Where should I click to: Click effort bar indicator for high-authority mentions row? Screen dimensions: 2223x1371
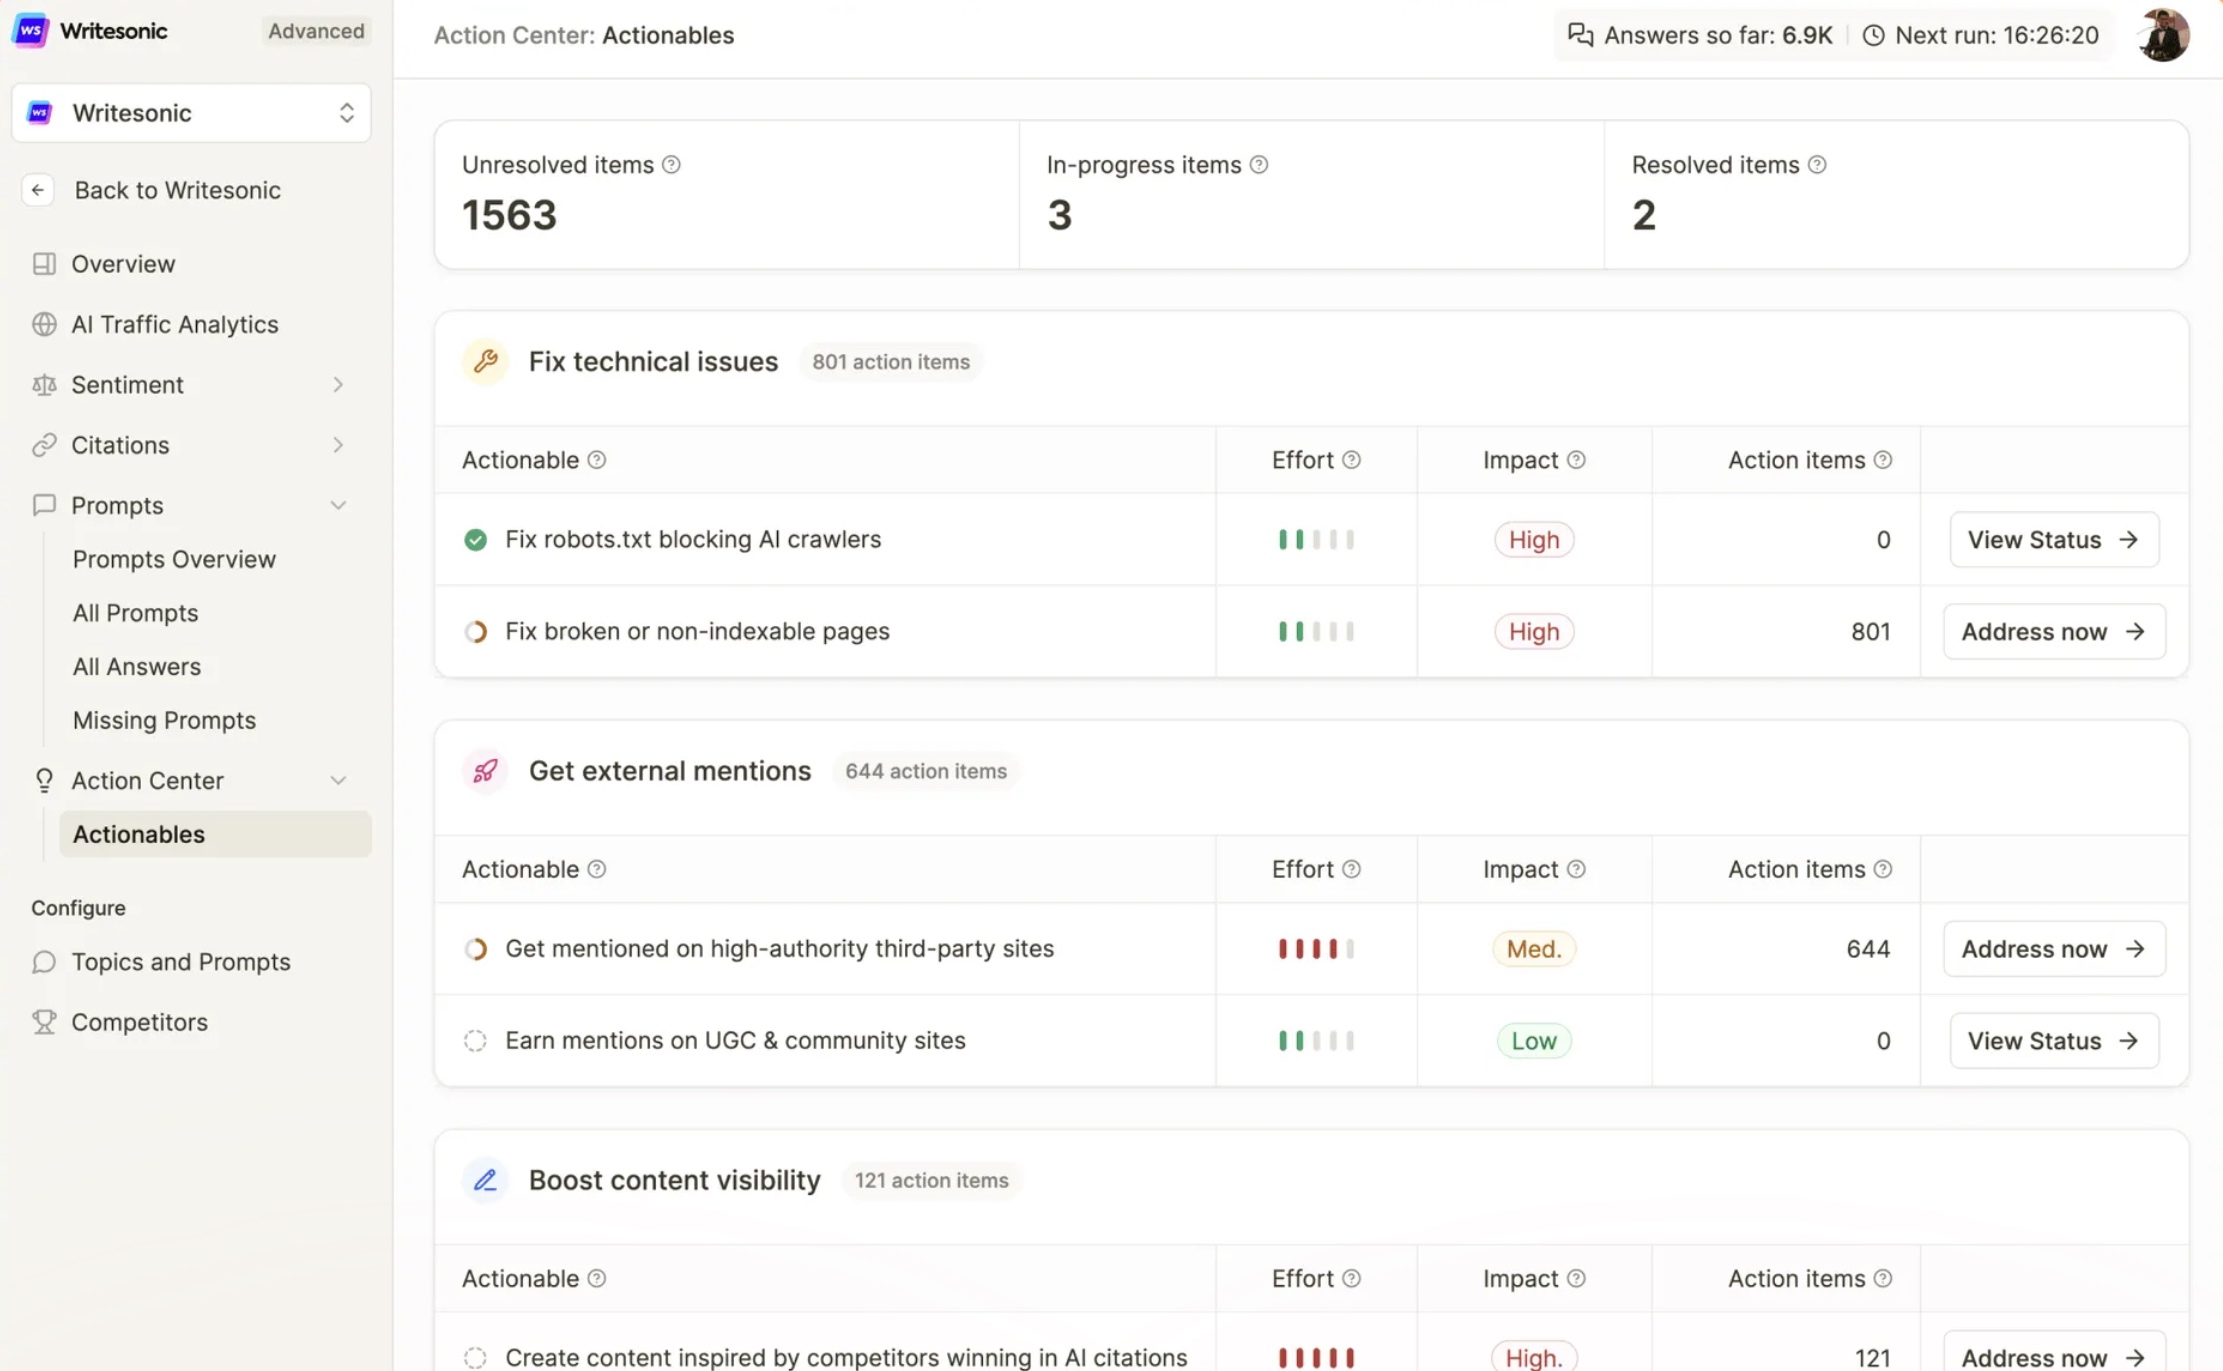click(1315, 949)
